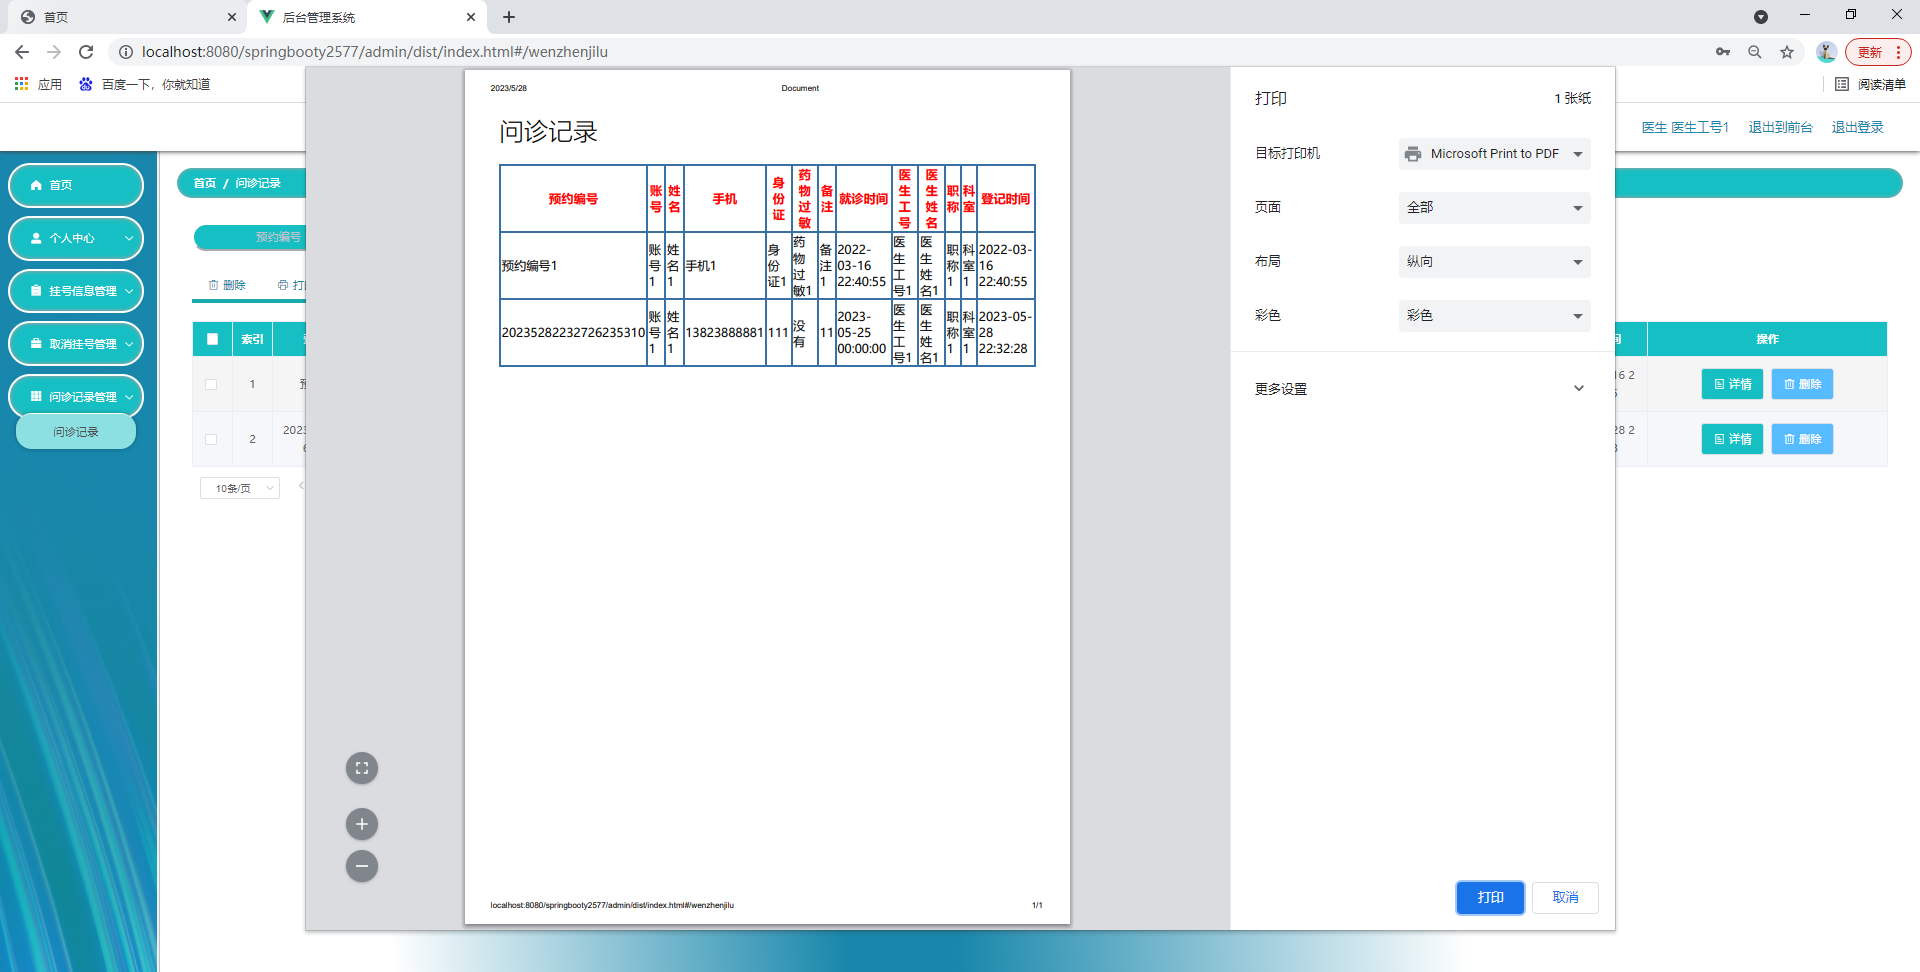Expand the 取消挂号管理 sidebar menu

point(76,344)
